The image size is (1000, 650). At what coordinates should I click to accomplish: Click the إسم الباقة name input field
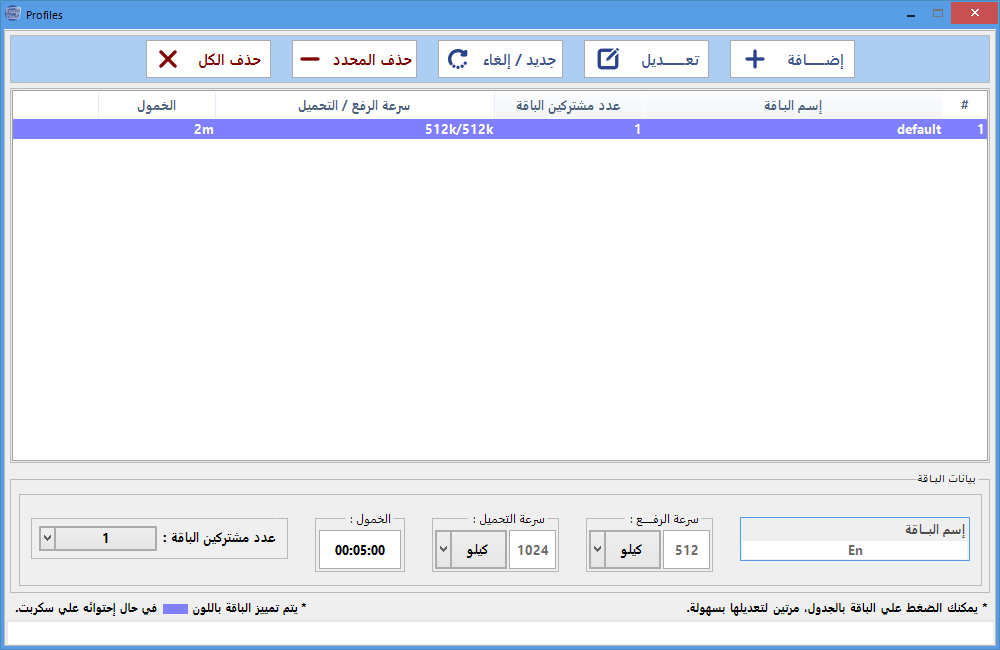(x=854, y=550)
